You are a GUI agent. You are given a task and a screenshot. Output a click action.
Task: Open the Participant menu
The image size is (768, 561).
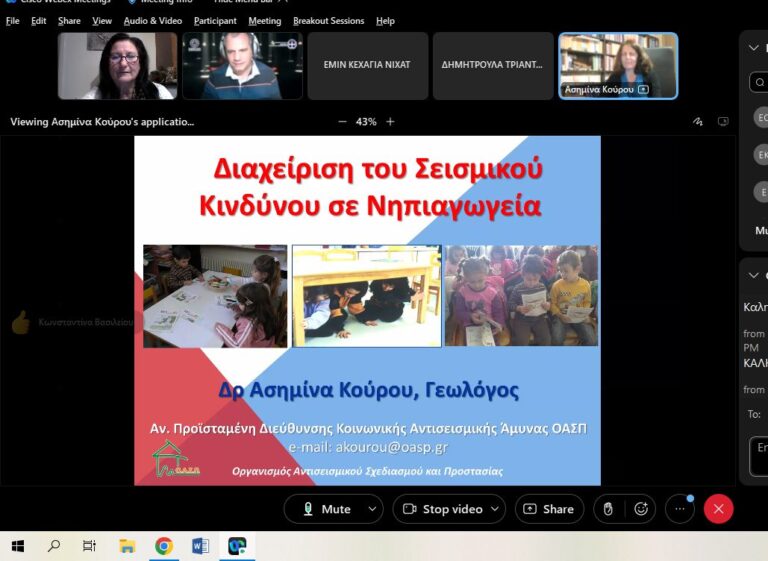(215, 21)
